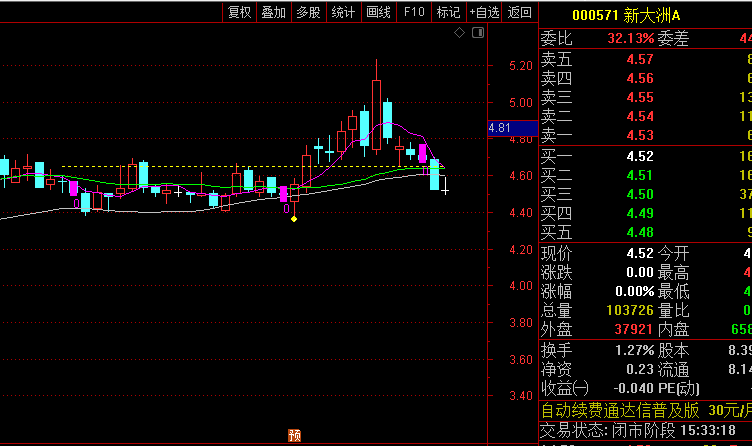Add stock via +自选 button

tap(484, 12)
